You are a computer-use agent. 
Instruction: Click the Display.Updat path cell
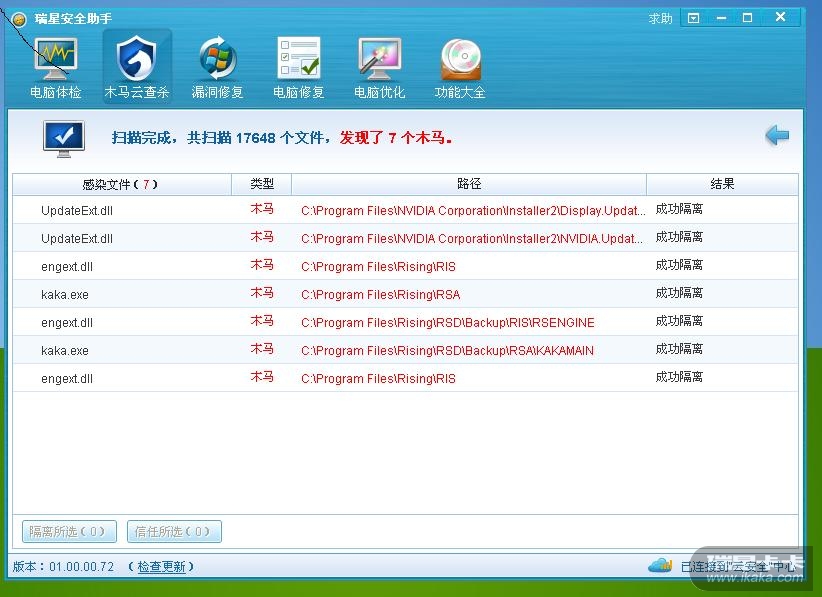473,211
